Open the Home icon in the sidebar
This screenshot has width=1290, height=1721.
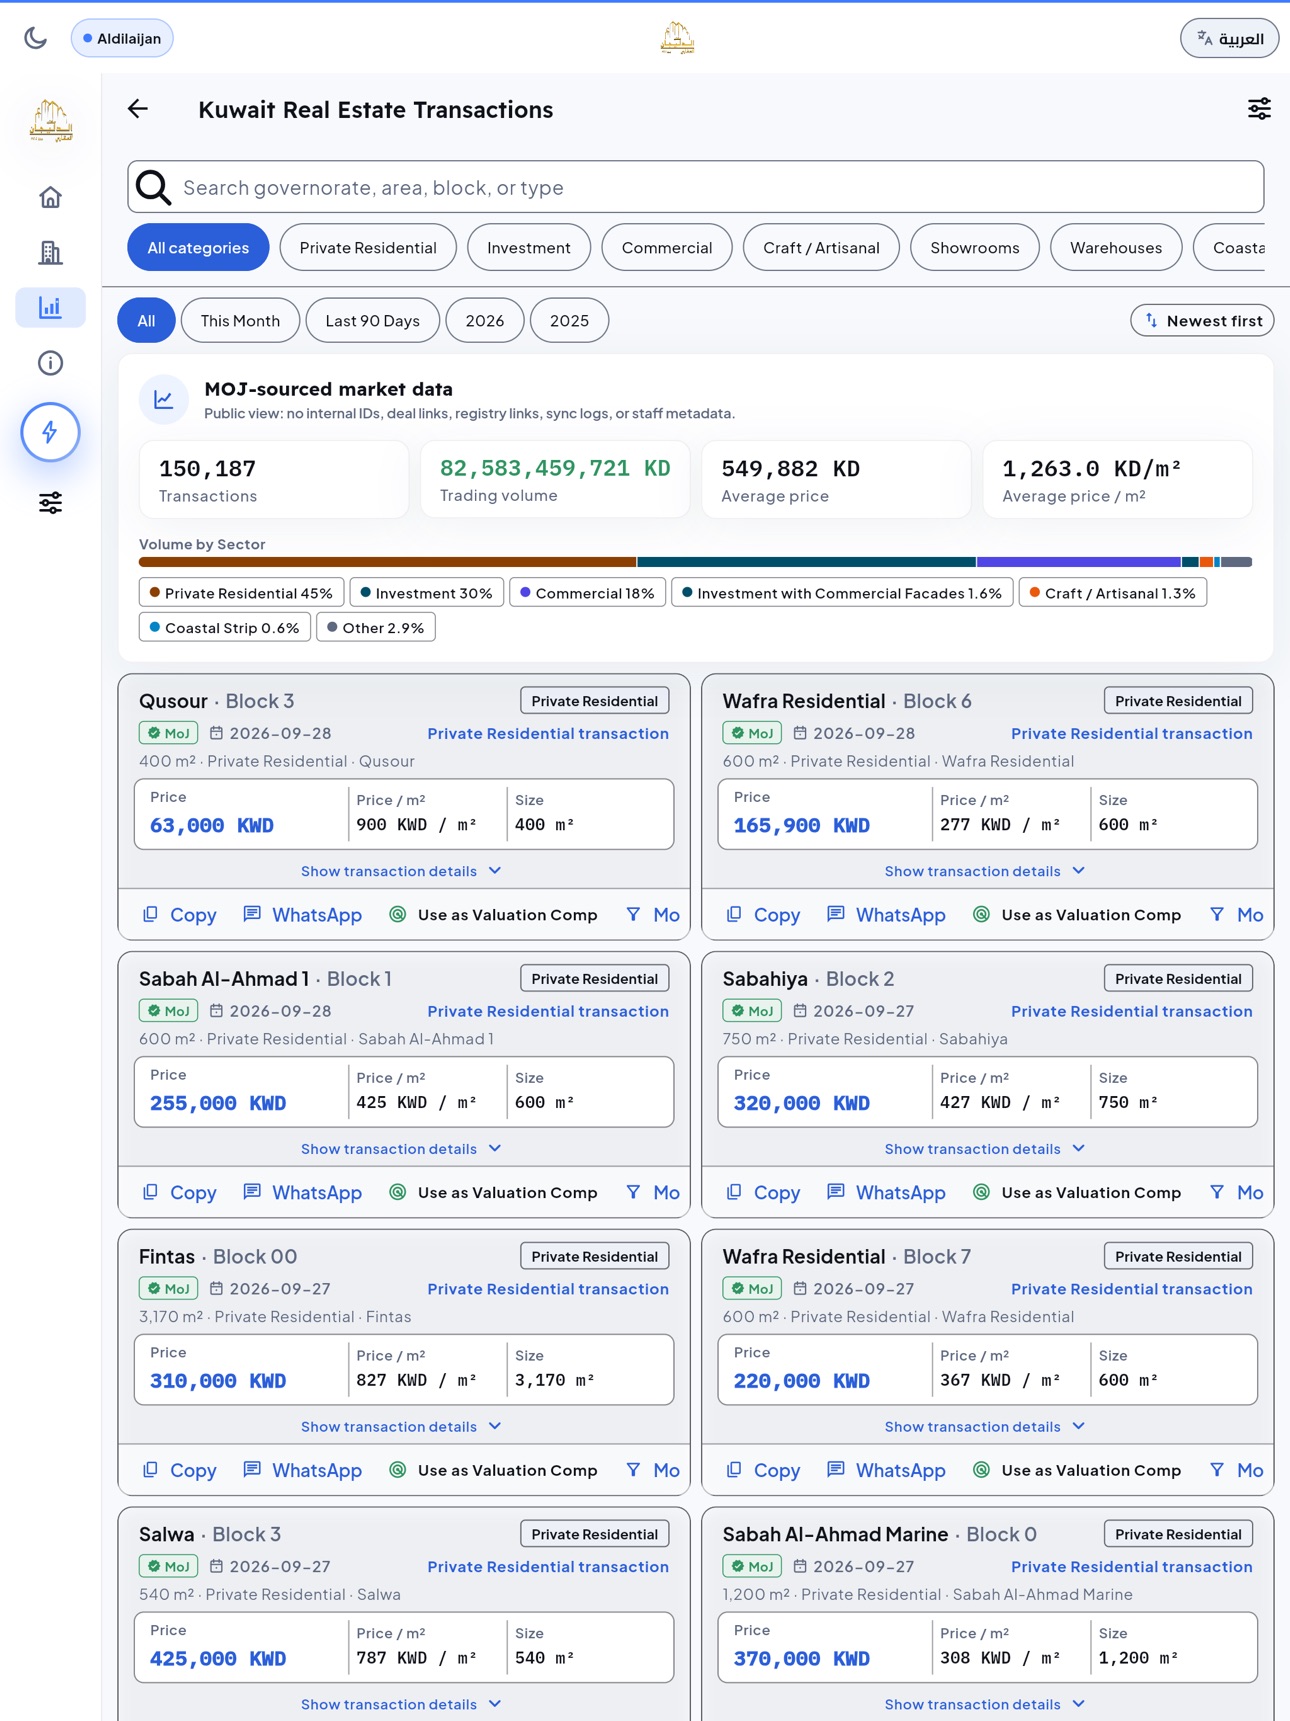[50, 197]
